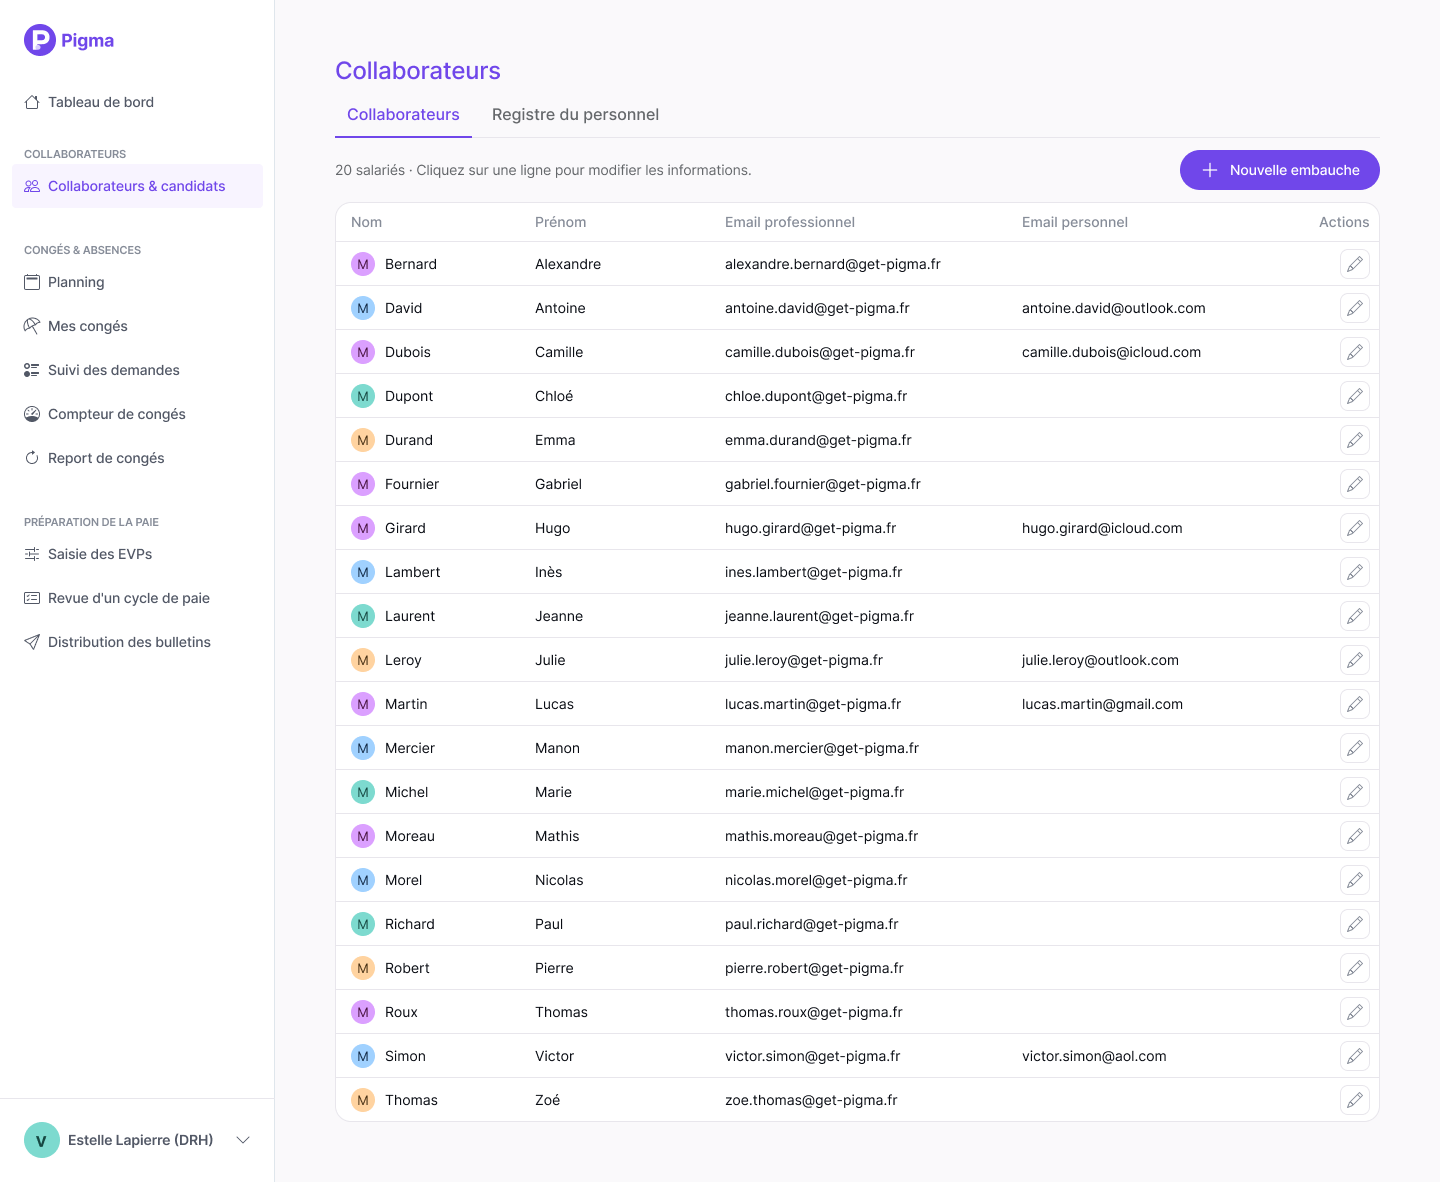The image size is (1440, 1182).
Task: Click the avatar circle for Estelle Lapierre
Action: coord(42,1140)
